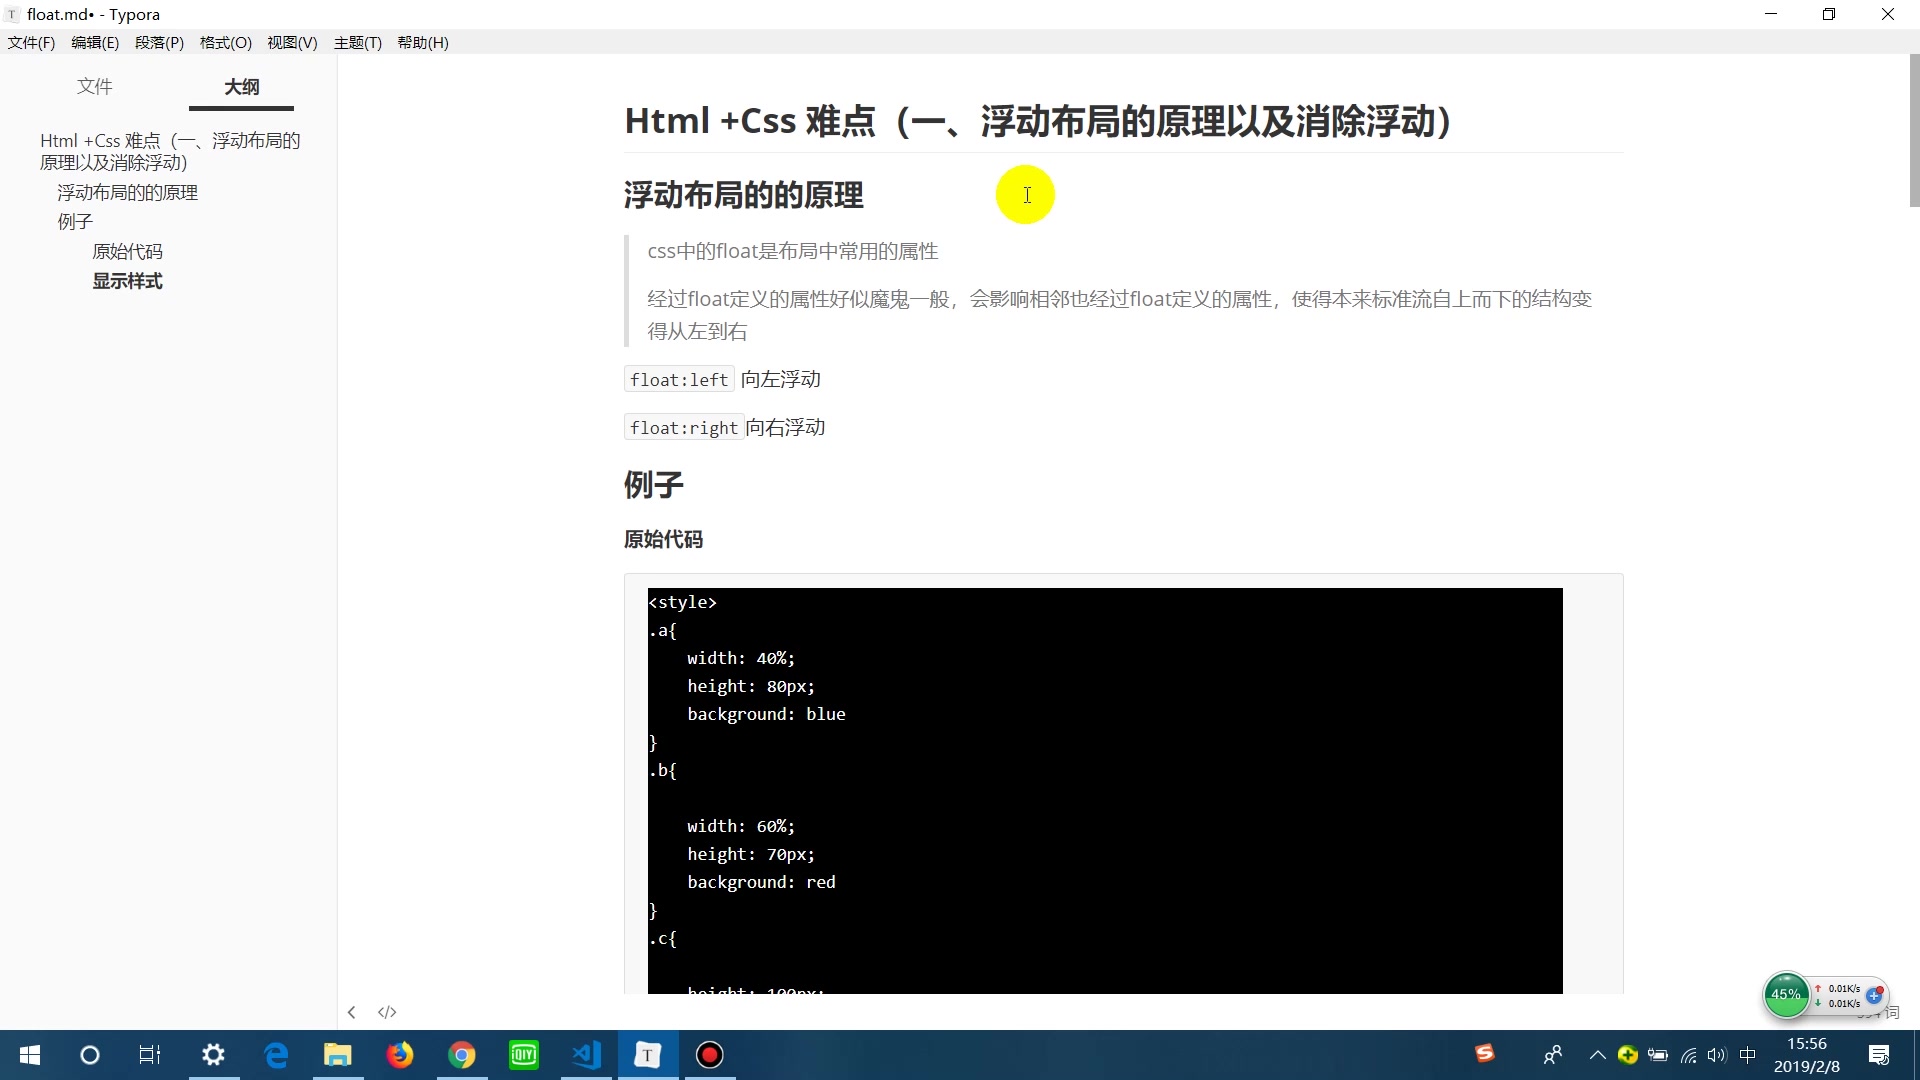Click the 'background: blue' code line
Viewport: 1920px width, 1080px height.
pos(766,714)
